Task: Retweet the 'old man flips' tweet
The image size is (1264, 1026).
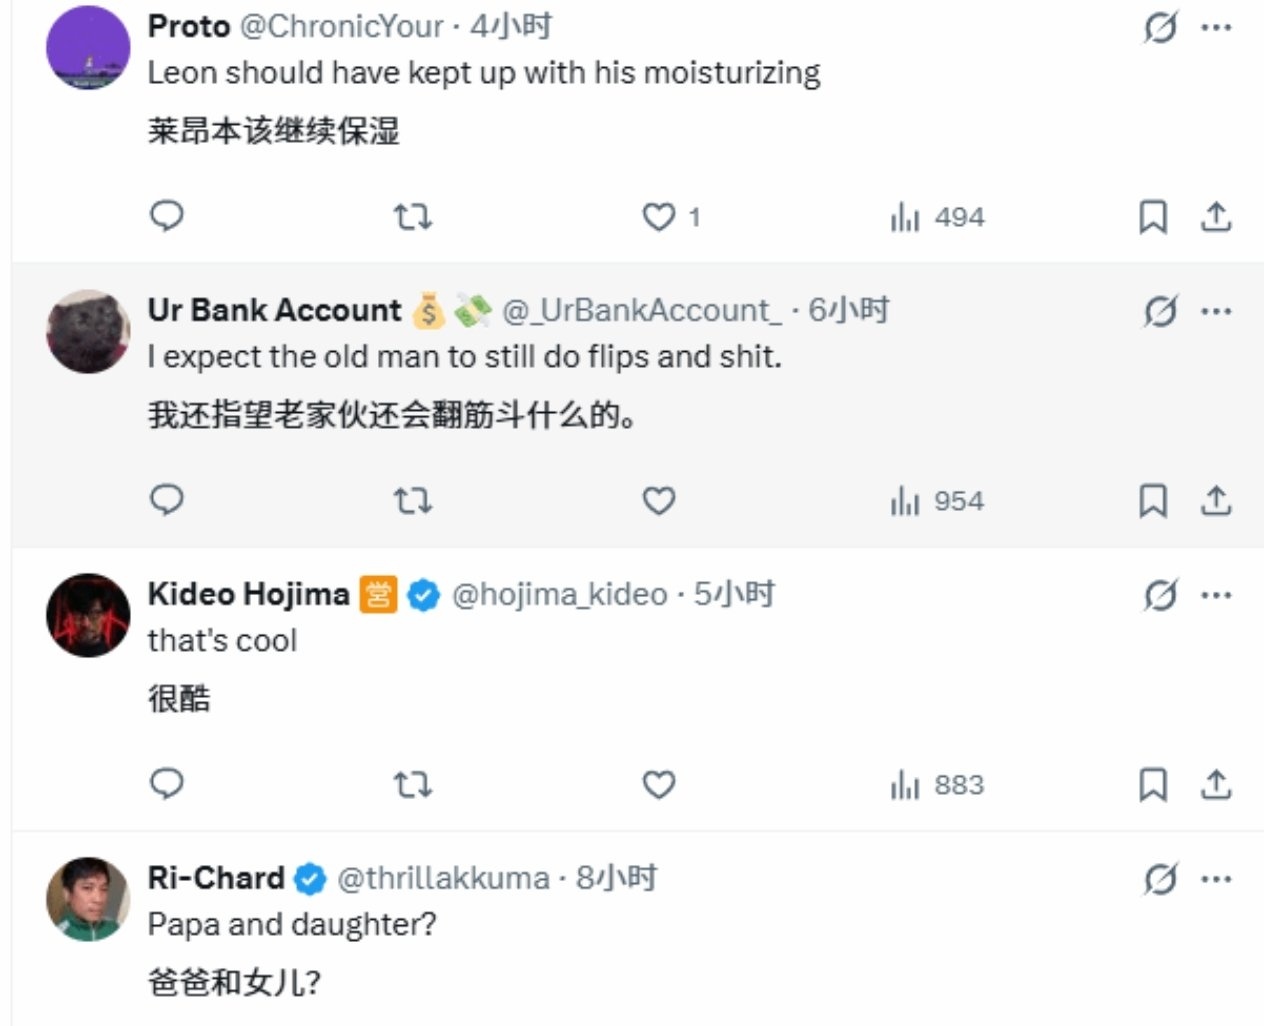Action: pyautogui.click(x=412, y=500)
